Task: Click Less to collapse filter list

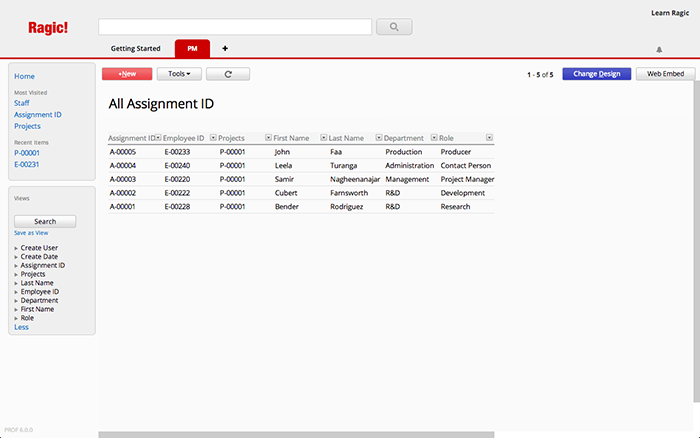Action: tap(21, 327)
